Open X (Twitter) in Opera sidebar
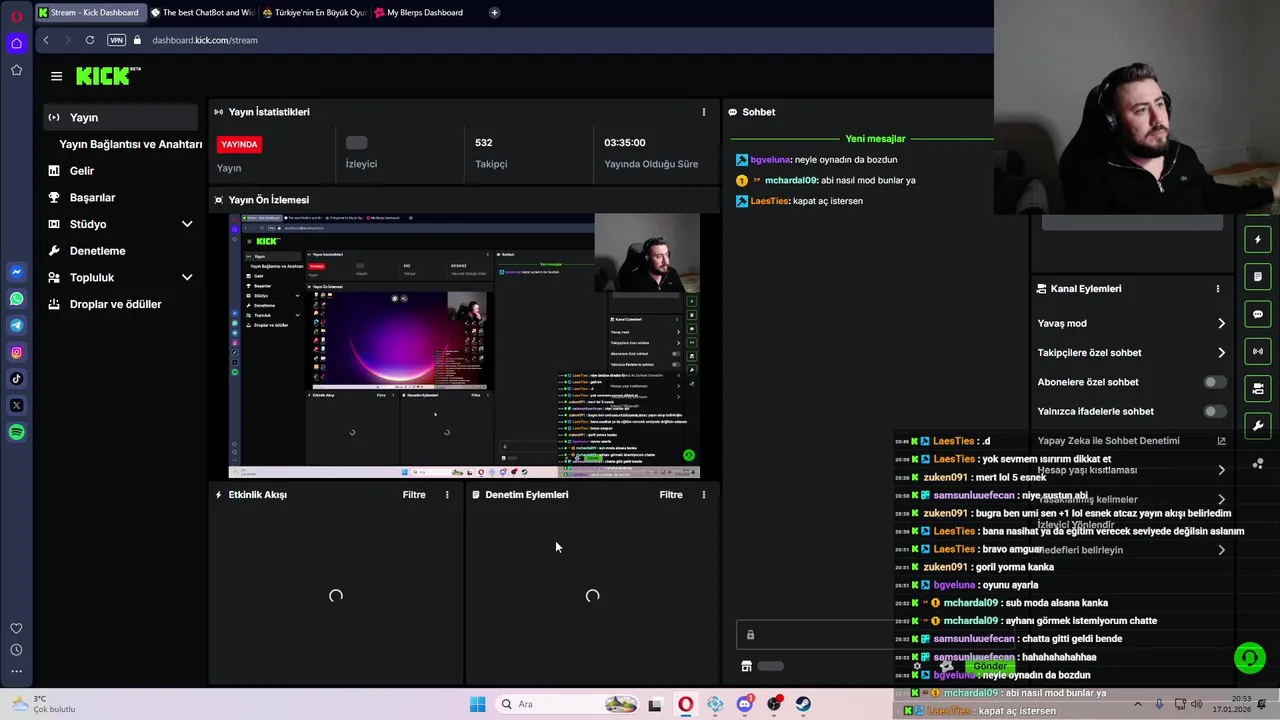Image resolution: width=1280 pixels, height=720 pixels. point(16,405)
